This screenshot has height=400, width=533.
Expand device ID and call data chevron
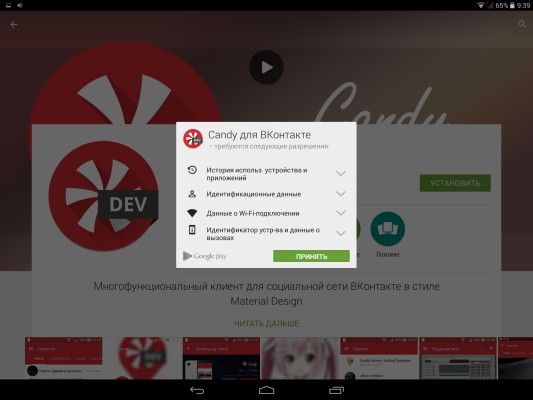tap(341, 233)
